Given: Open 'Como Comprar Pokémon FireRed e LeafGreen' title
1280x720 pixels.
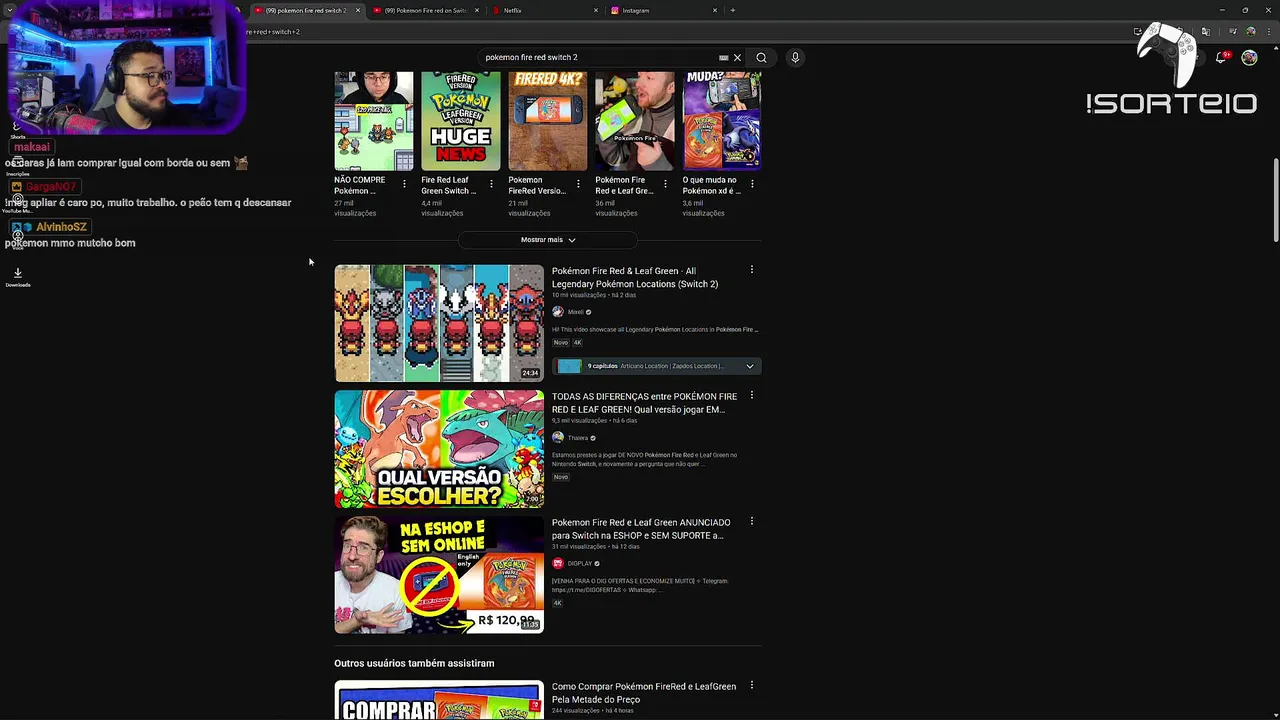Looking at the screenshot, I should click(x=644, y=692).
